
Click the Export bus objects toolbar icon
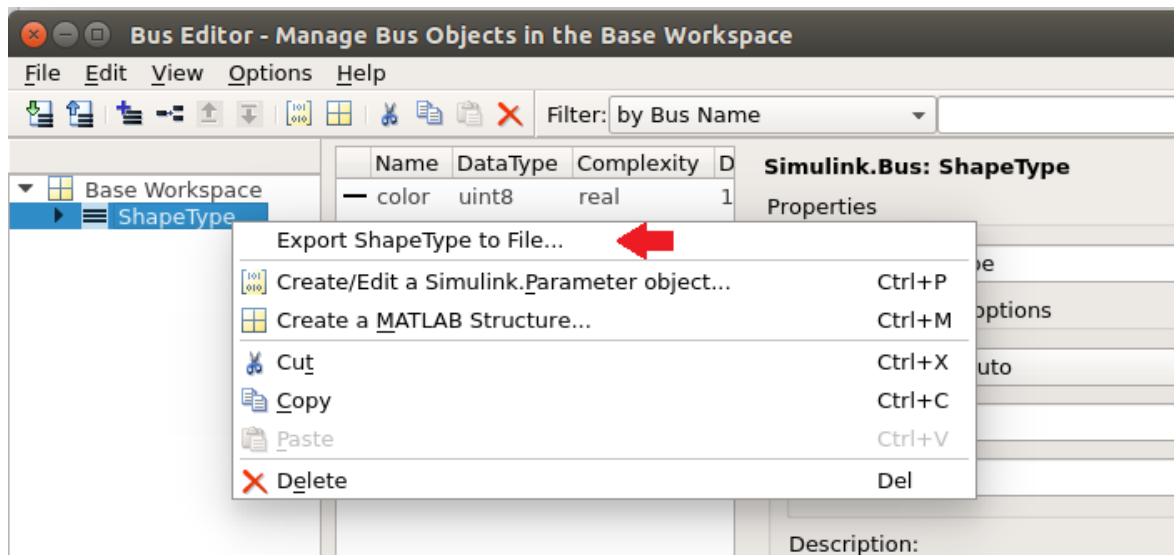[x=79, y=115]
